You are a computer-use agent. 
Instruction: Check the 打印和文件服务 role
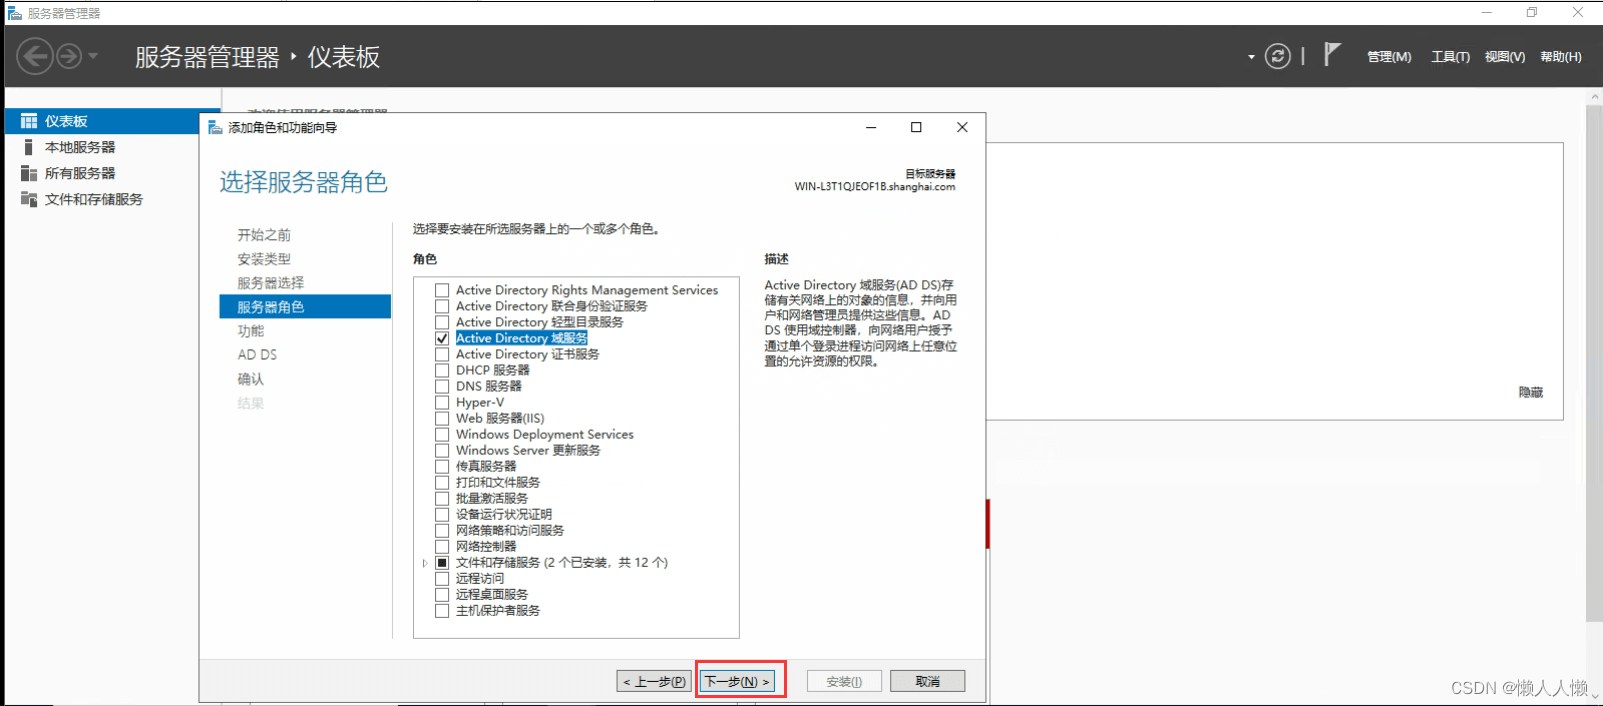pos(442,482)
